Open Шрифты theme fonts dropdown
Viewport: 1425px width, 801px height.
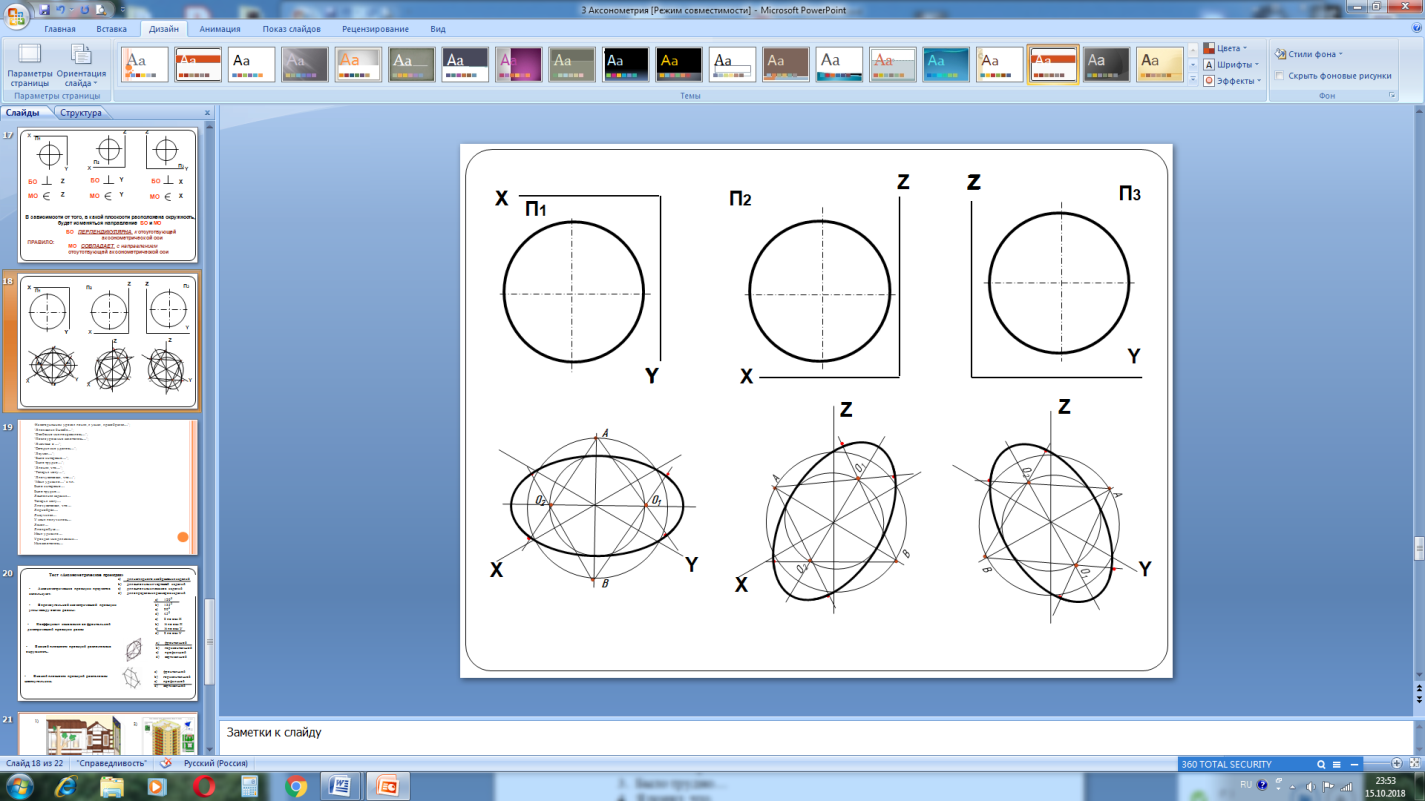pos(1231,64)
